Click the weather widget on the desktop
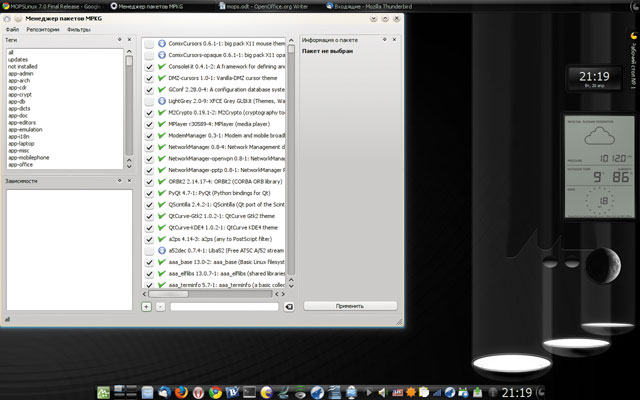The image size is (640, 400). [x=599, y=167]
